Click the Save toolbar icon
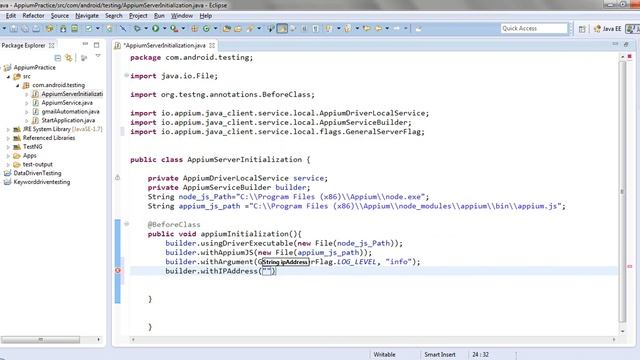Image resolution: width=640 pixels, height=360 pixels. (x=14, y=29)
